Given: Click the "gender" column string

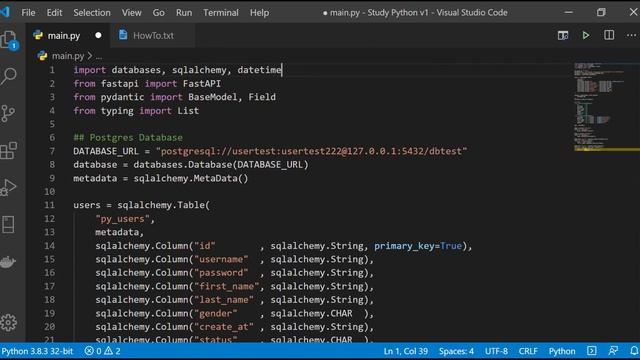Looking at the screenshot, I should [216, 313].
